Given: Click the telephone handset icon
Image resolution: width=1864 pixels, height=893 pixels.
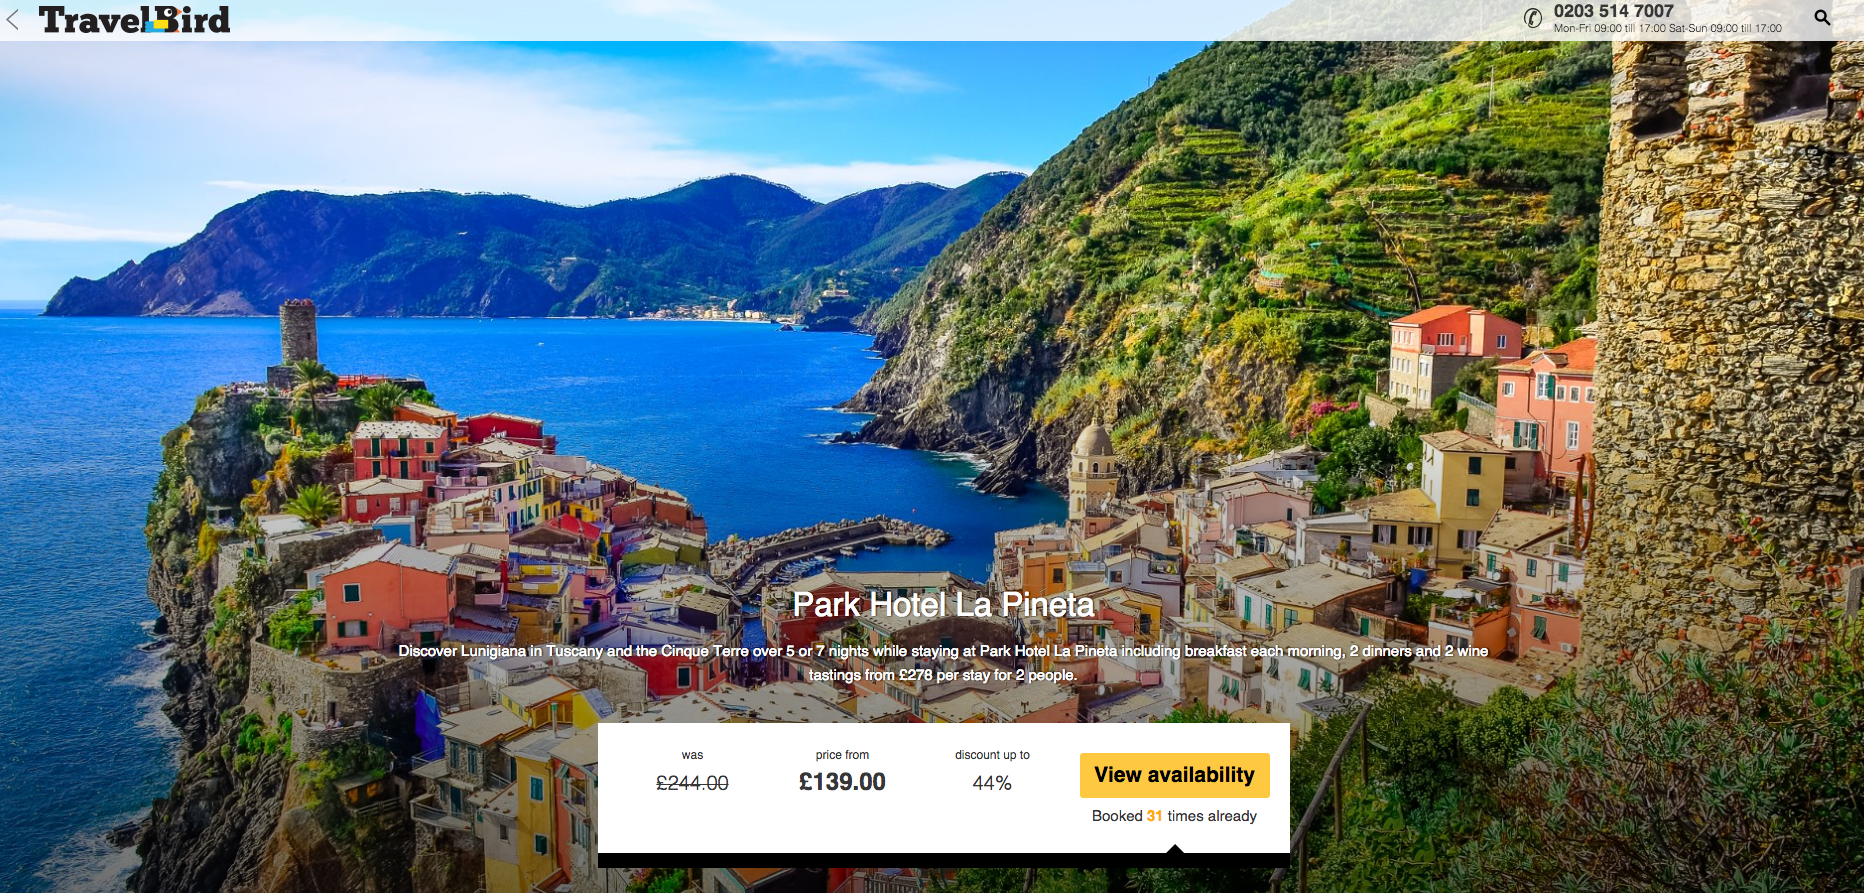Looking at the screenshot, I should pyautogui.click(x=1533, y=18).
